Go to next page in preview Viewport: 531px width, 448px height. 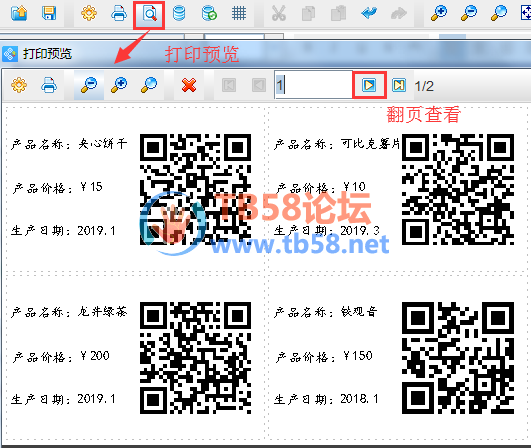(x=369, y=85)
